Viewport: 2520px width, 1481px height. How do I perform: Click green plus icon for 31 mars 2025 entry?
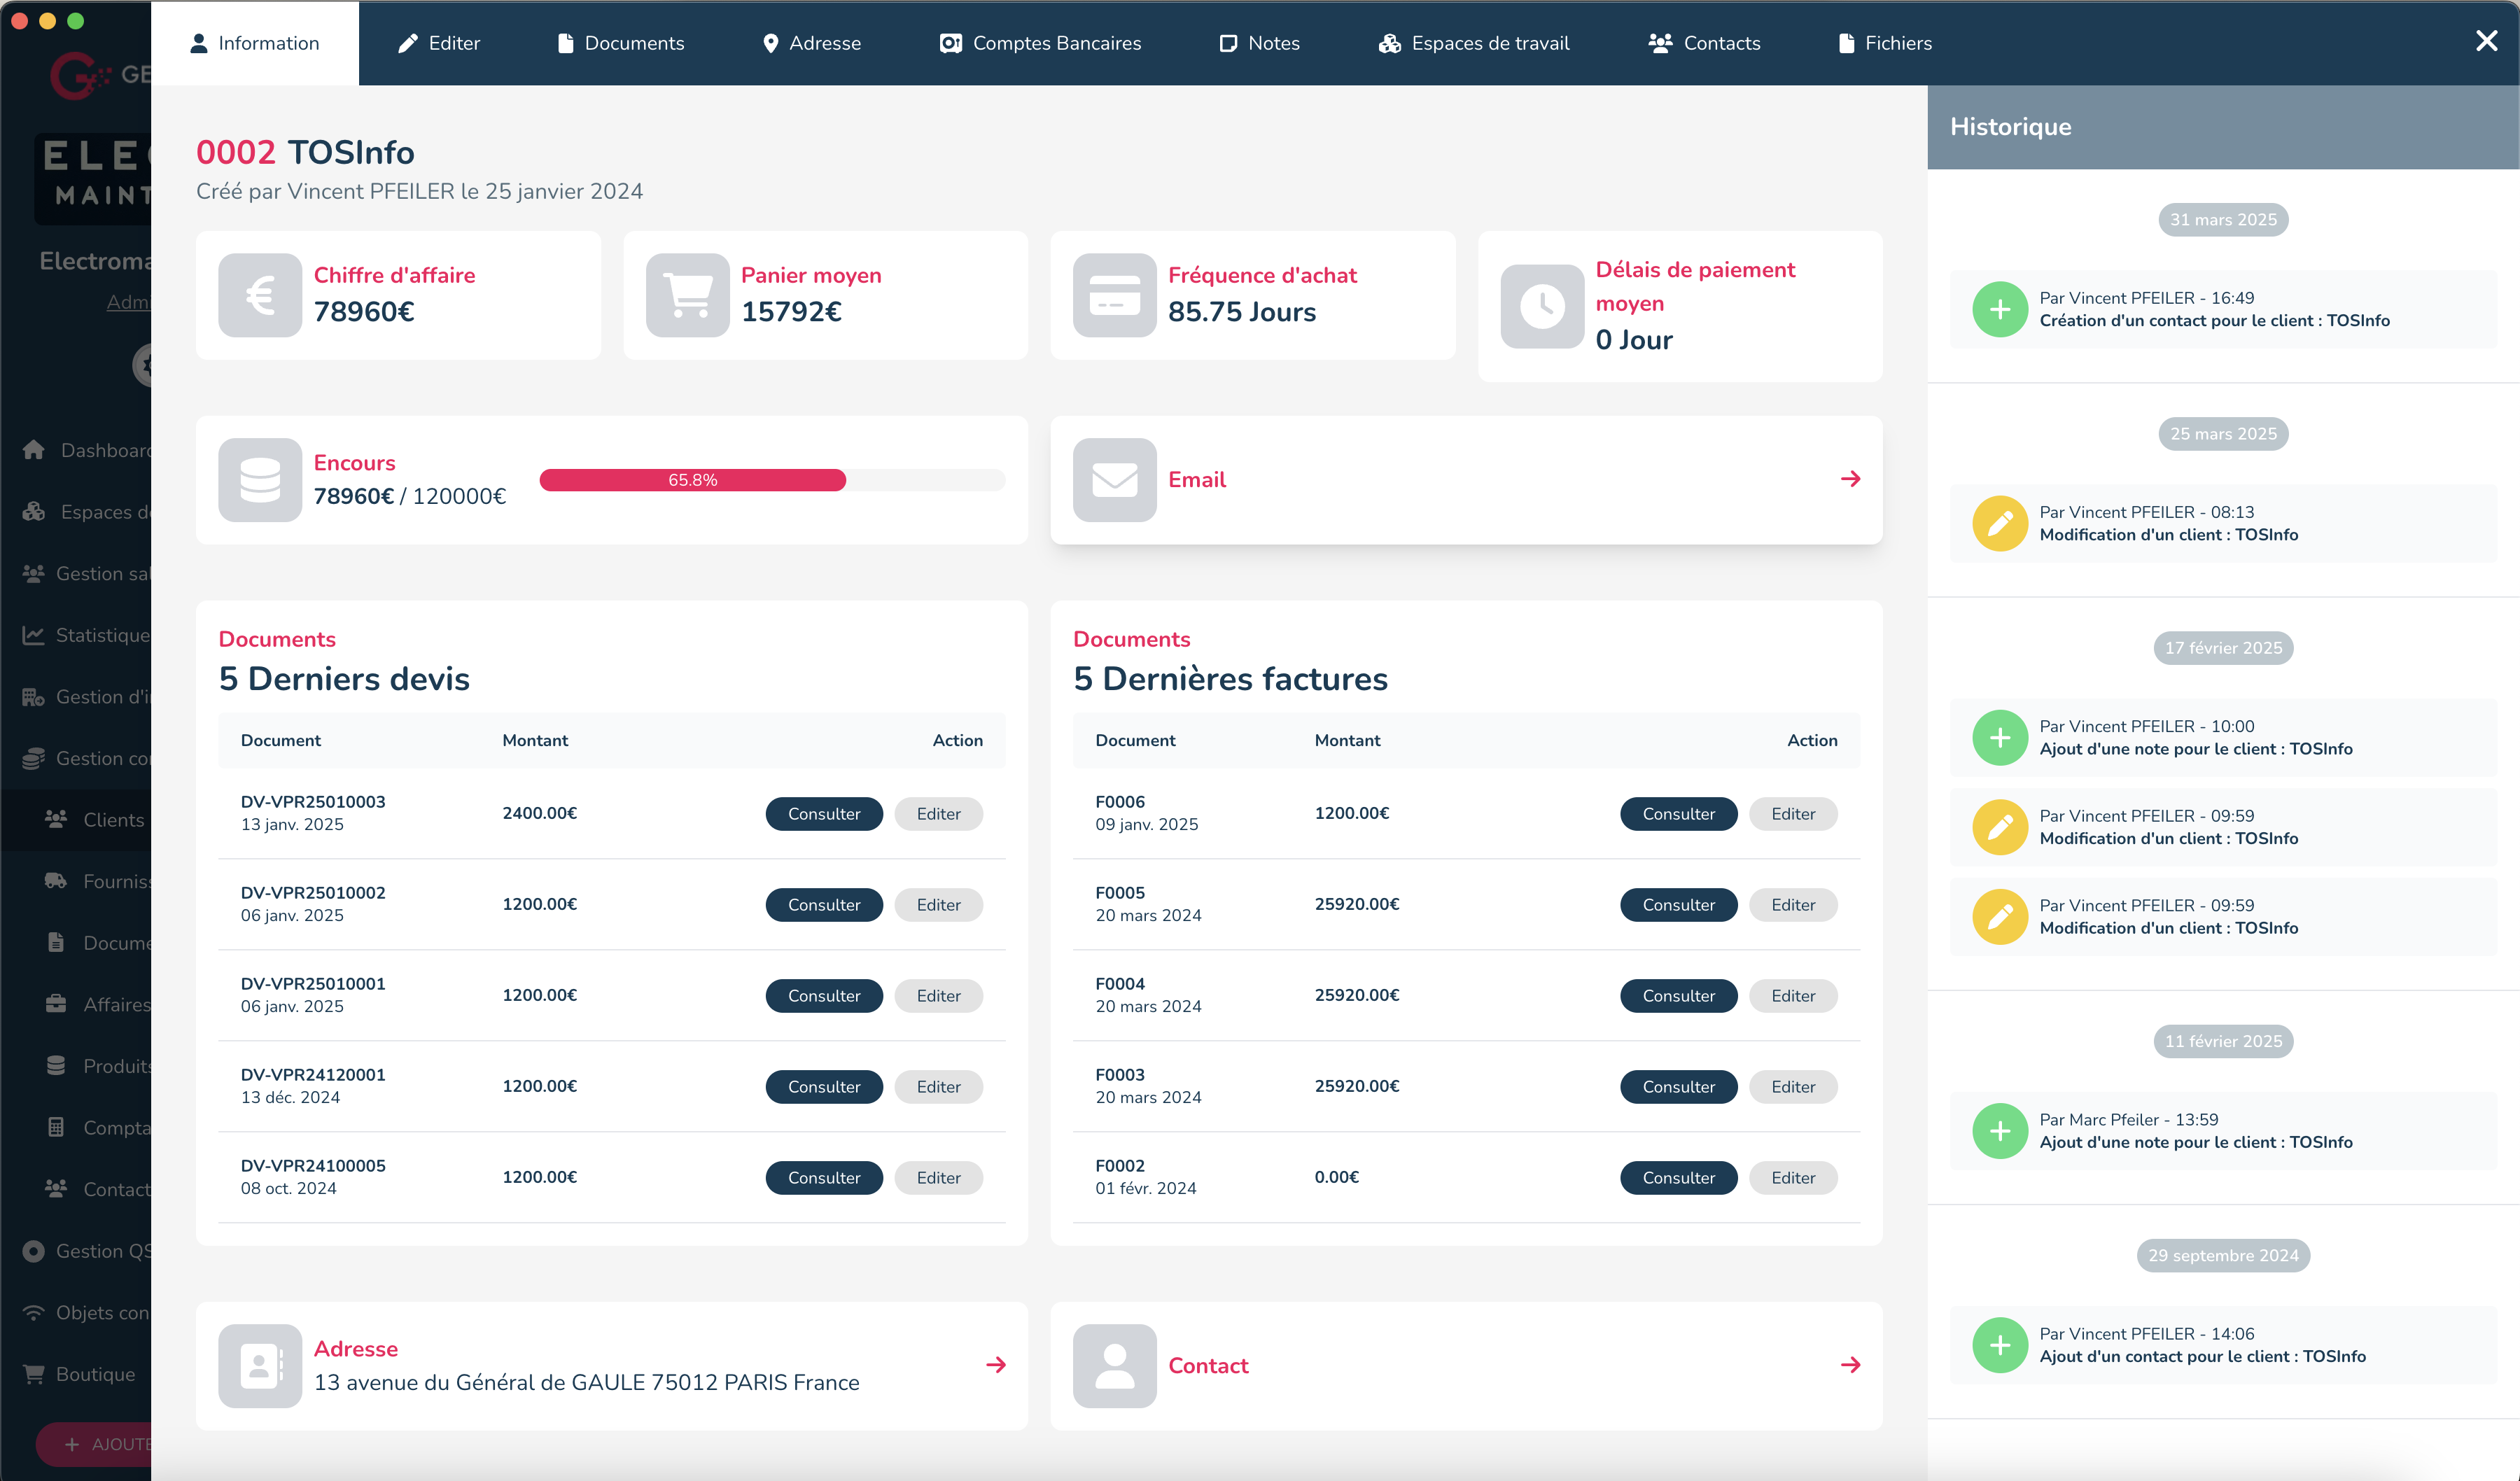[2000, 310]
